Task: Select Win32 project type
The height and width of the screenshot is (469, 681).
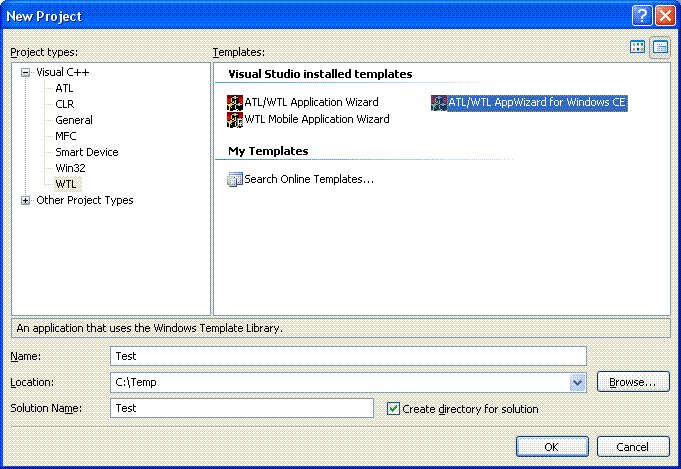Action: 70,168
